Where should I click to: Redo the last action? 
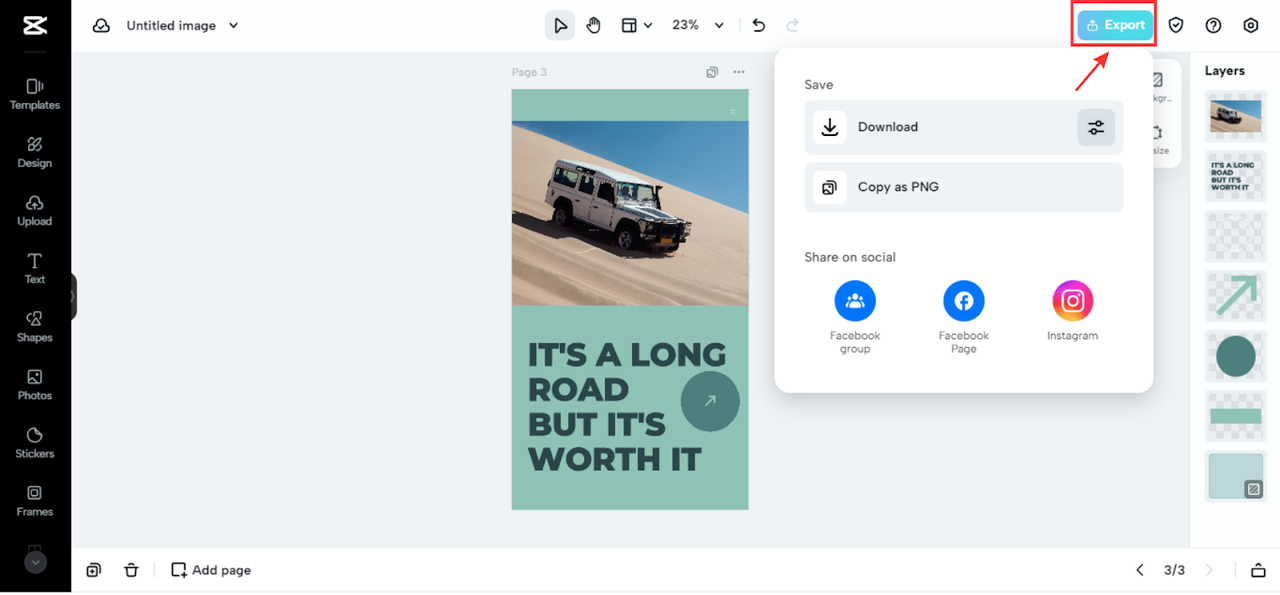tap(793, 25)
